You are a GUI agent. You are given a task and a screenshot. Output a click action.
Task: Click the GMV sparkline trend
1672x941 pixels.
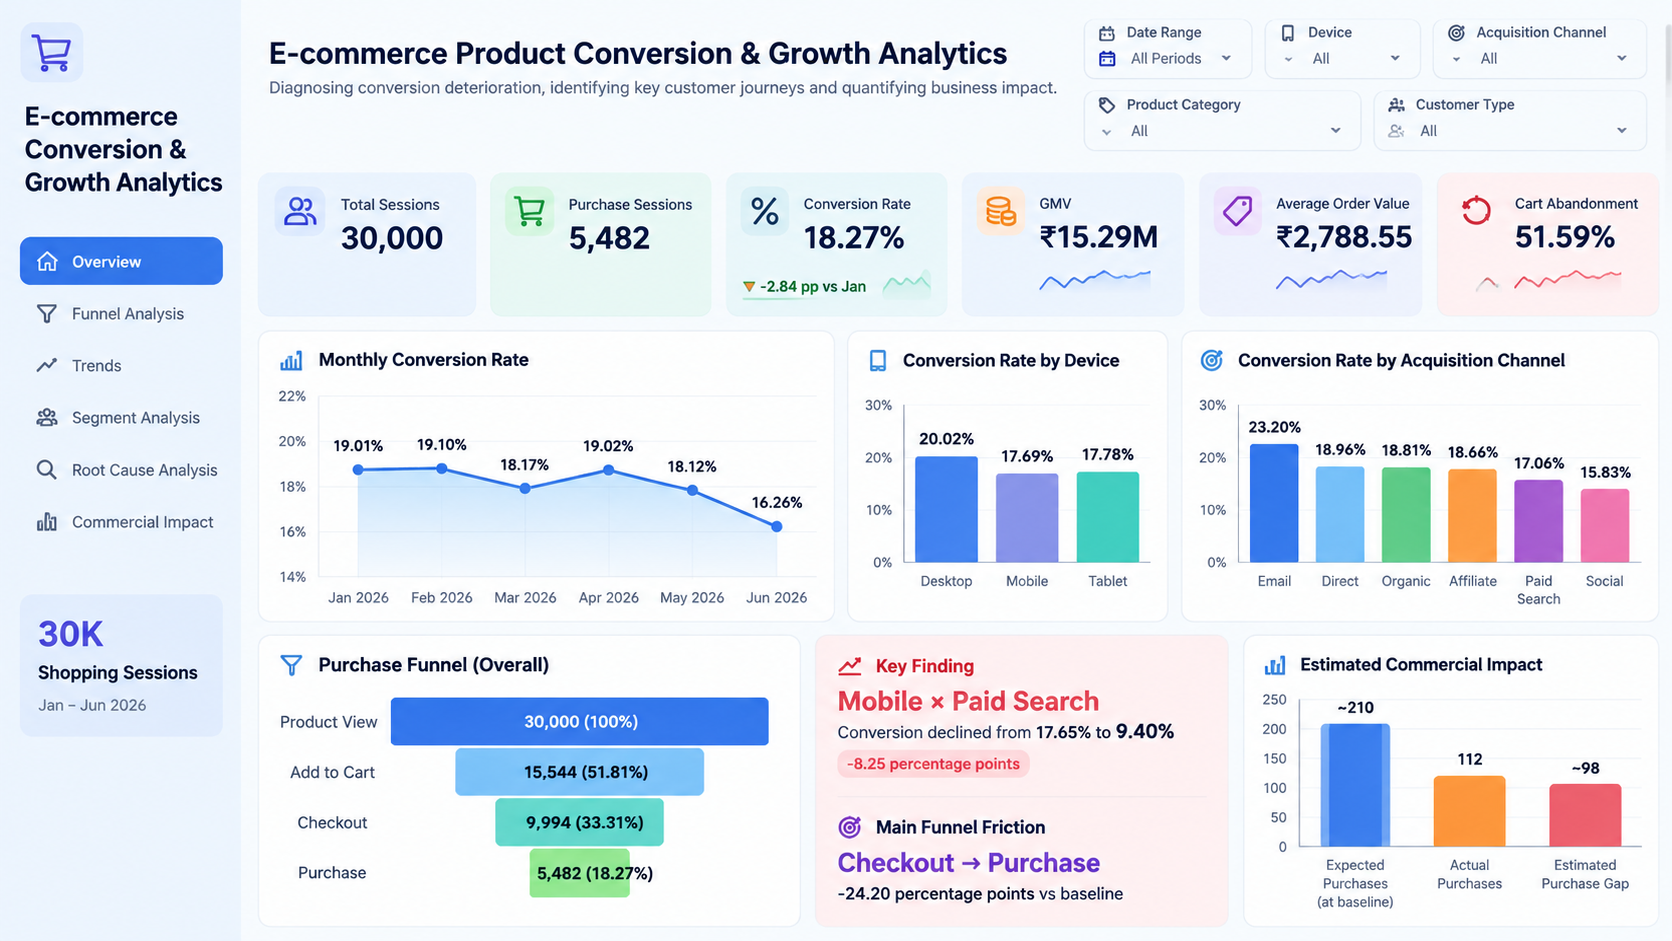[1095, 280]
